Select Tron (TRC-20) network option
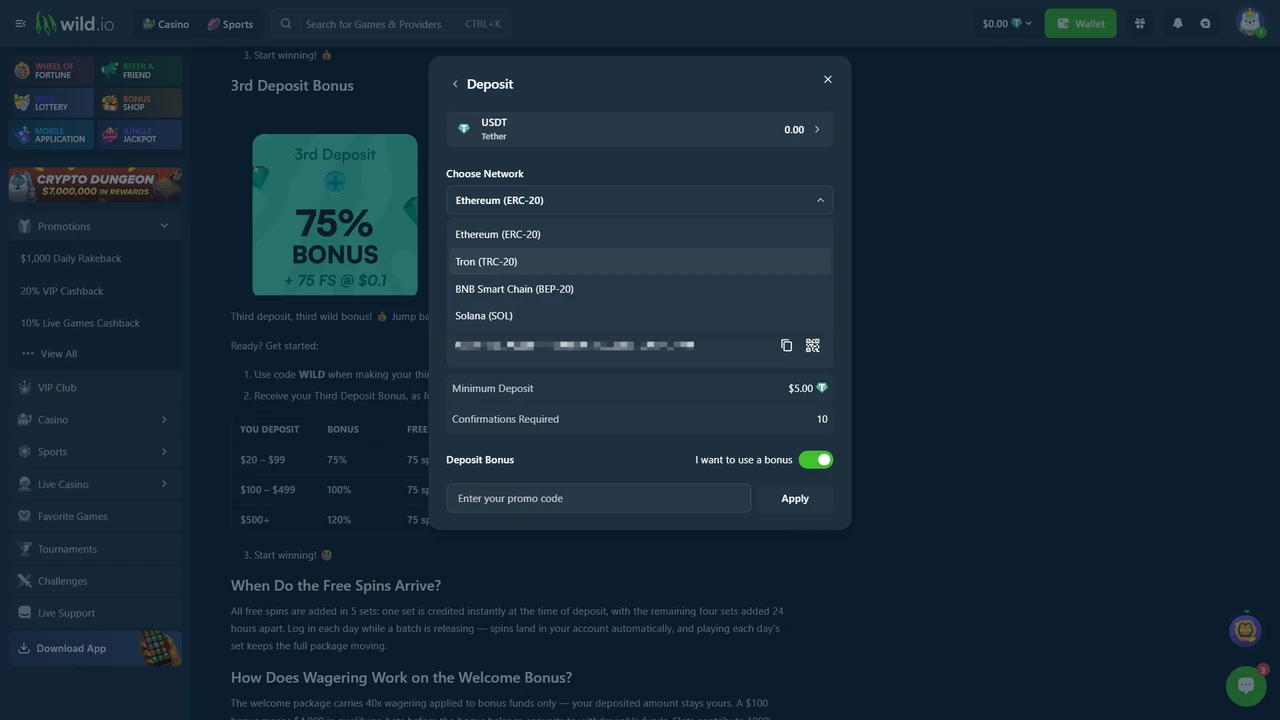Screen dimensions: 1280x720 pyautogui.click(x=640, y=261)
